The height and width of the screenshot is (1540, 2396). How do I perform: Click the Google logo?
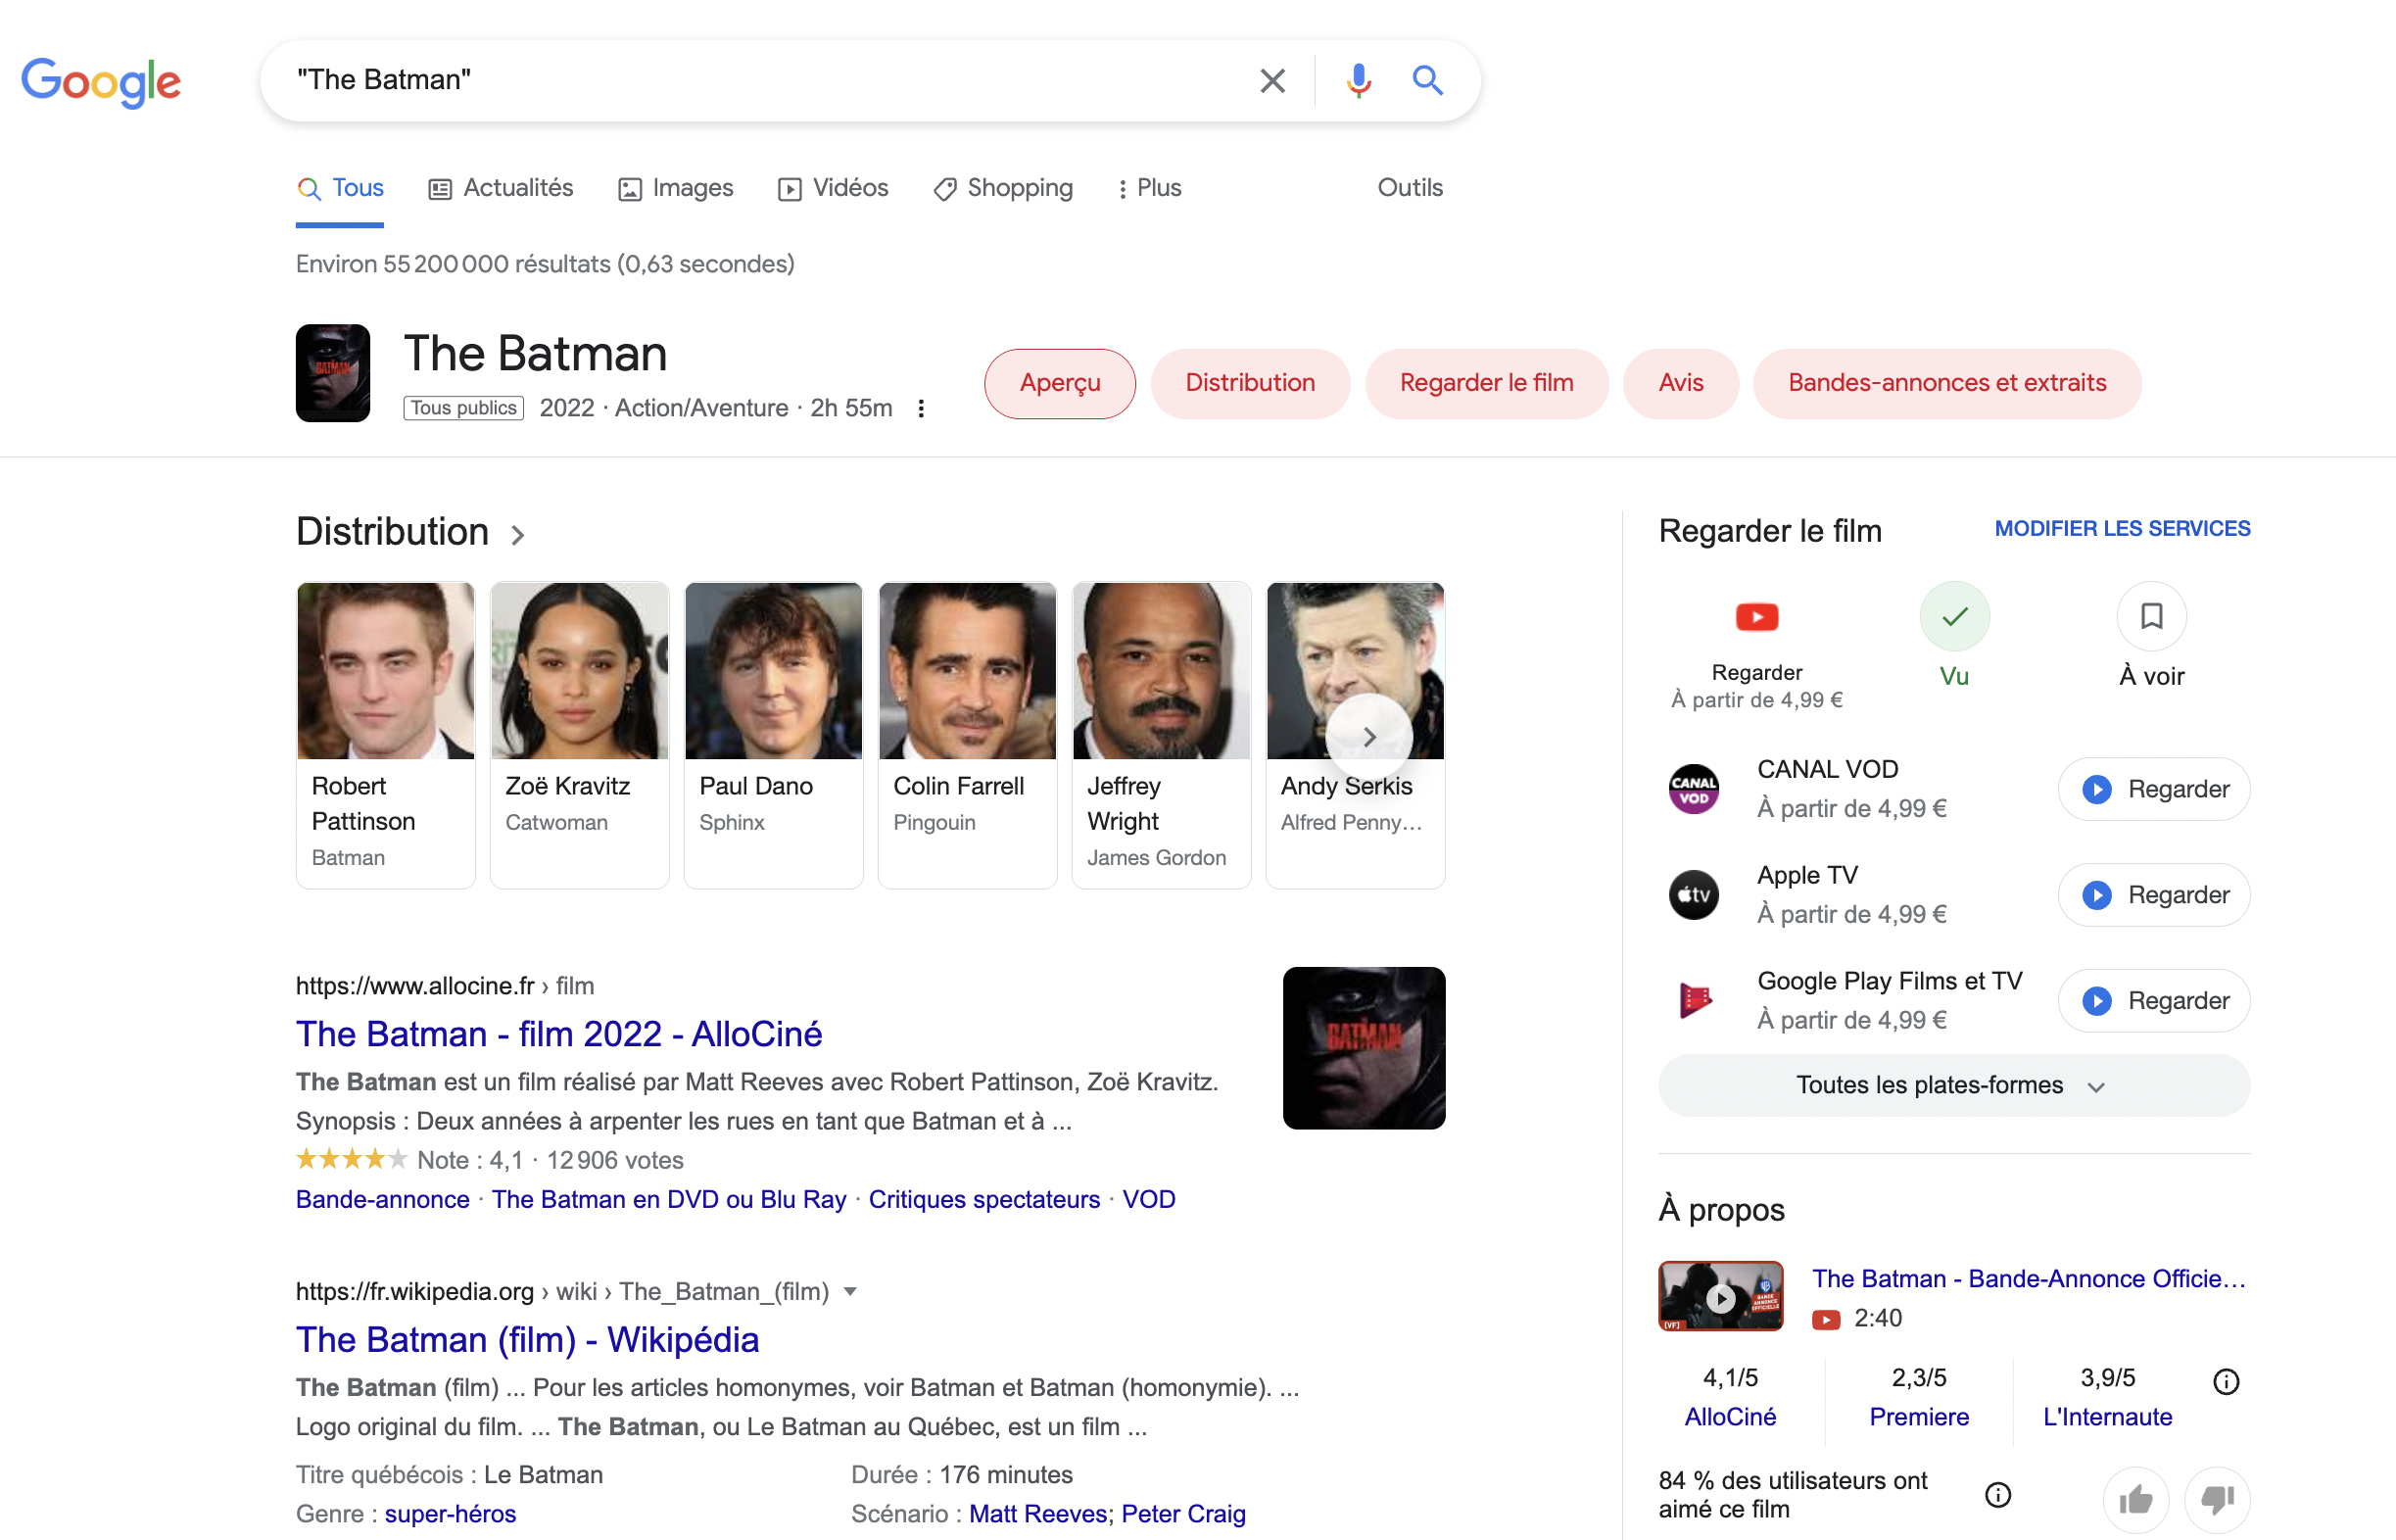click(x=101, y=81)
